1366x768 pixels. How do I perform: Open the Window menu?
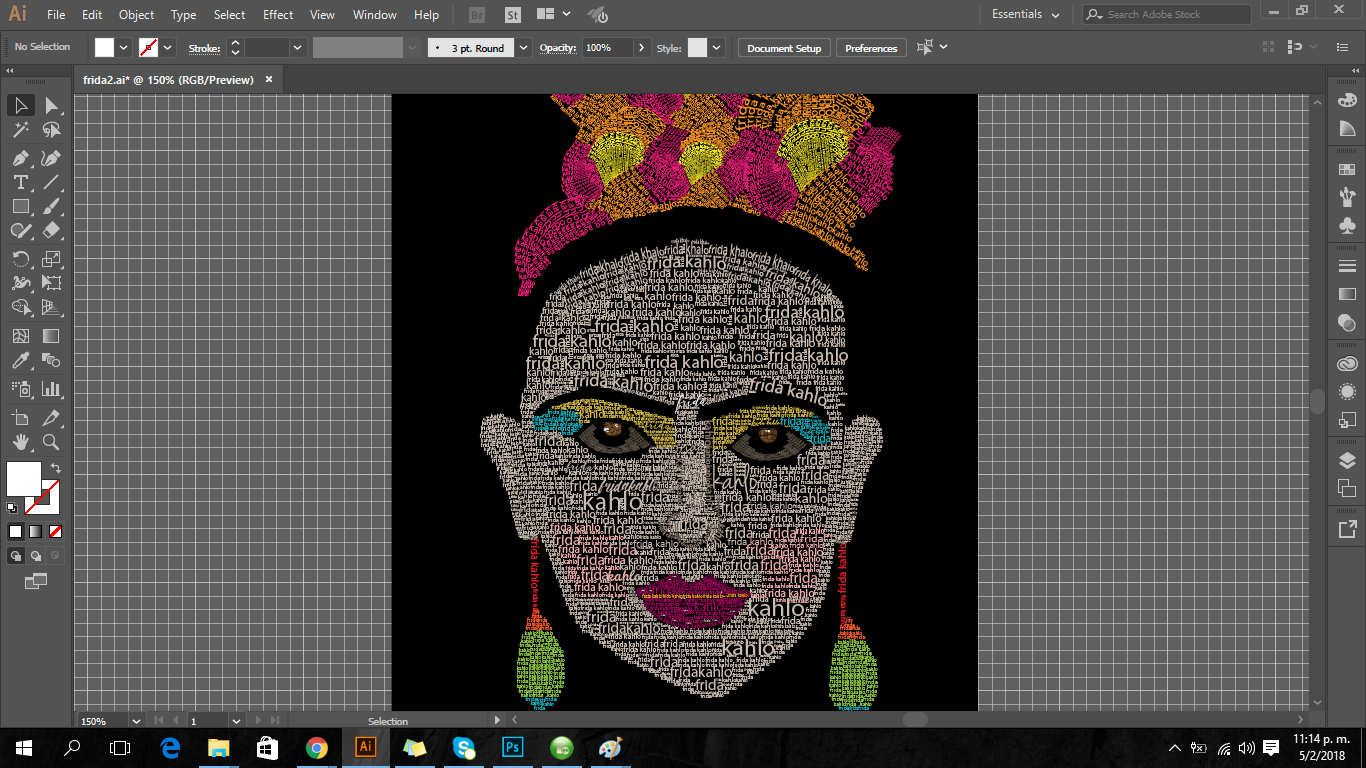click(x=375, y=14)
